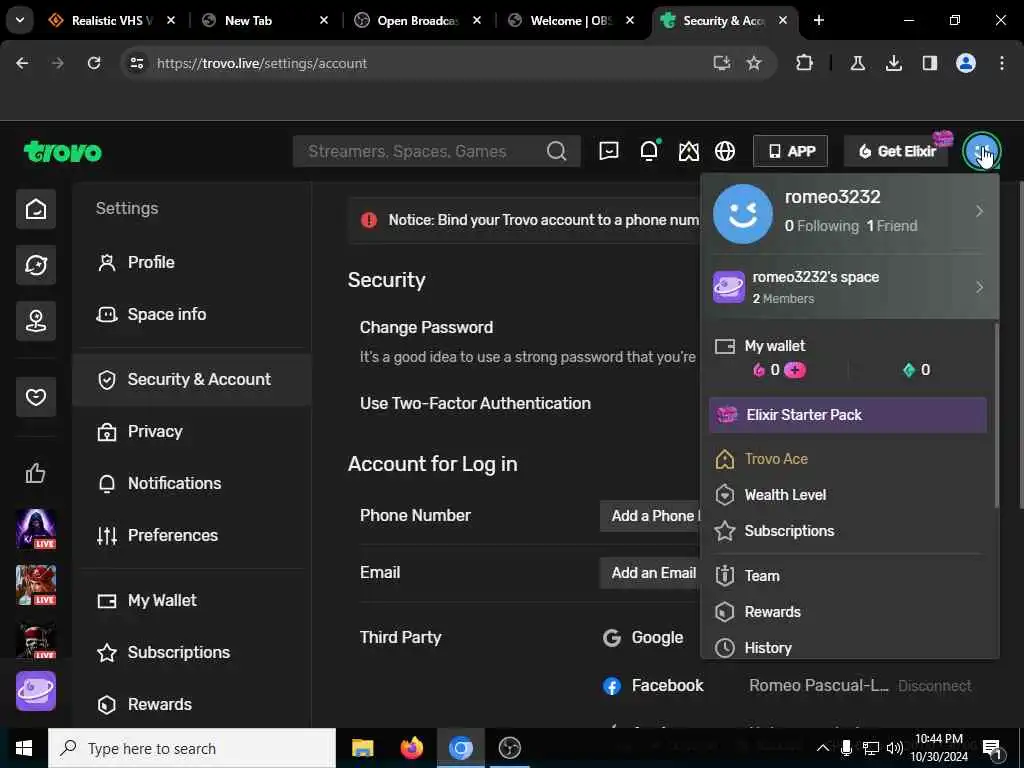Viewport: 1024px width, 768px height.
Task: Click the creator studio crown icon in header
Action: tap(688, 151)
